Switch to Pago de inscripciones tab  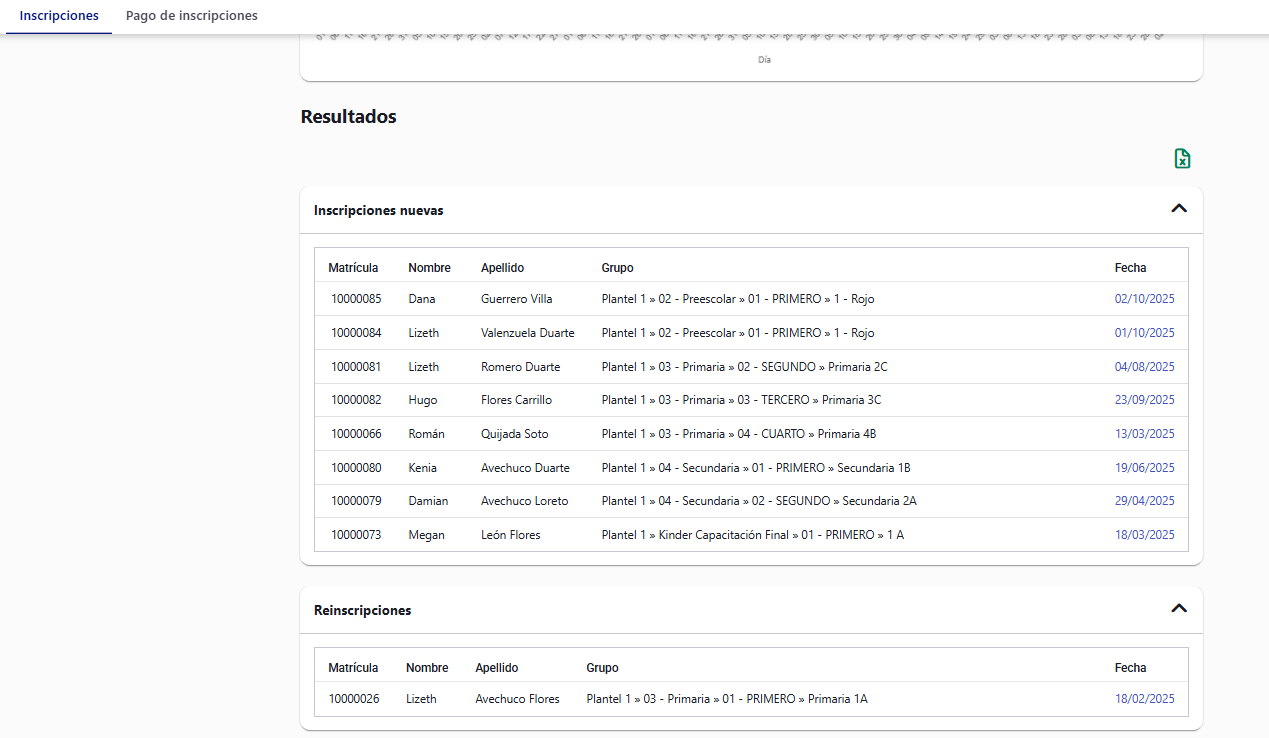pyautogui.click(x=191, y=16)
